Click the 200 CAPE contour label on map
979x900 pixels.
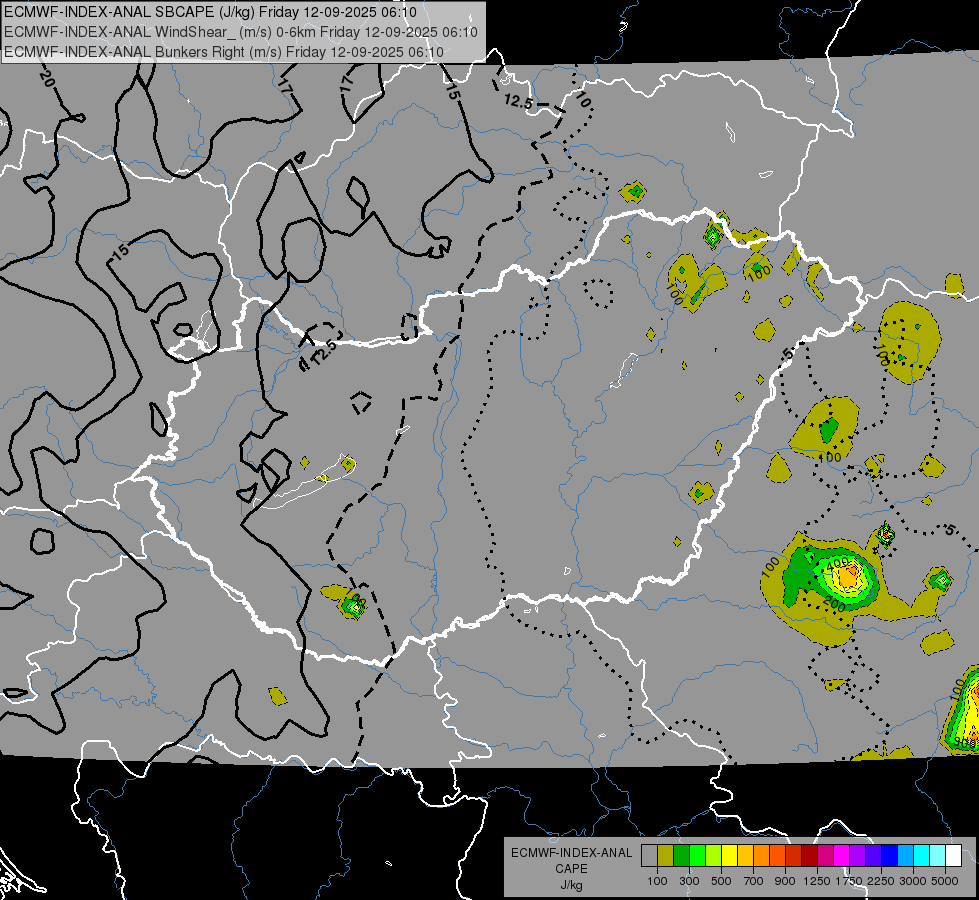(835, 605)
